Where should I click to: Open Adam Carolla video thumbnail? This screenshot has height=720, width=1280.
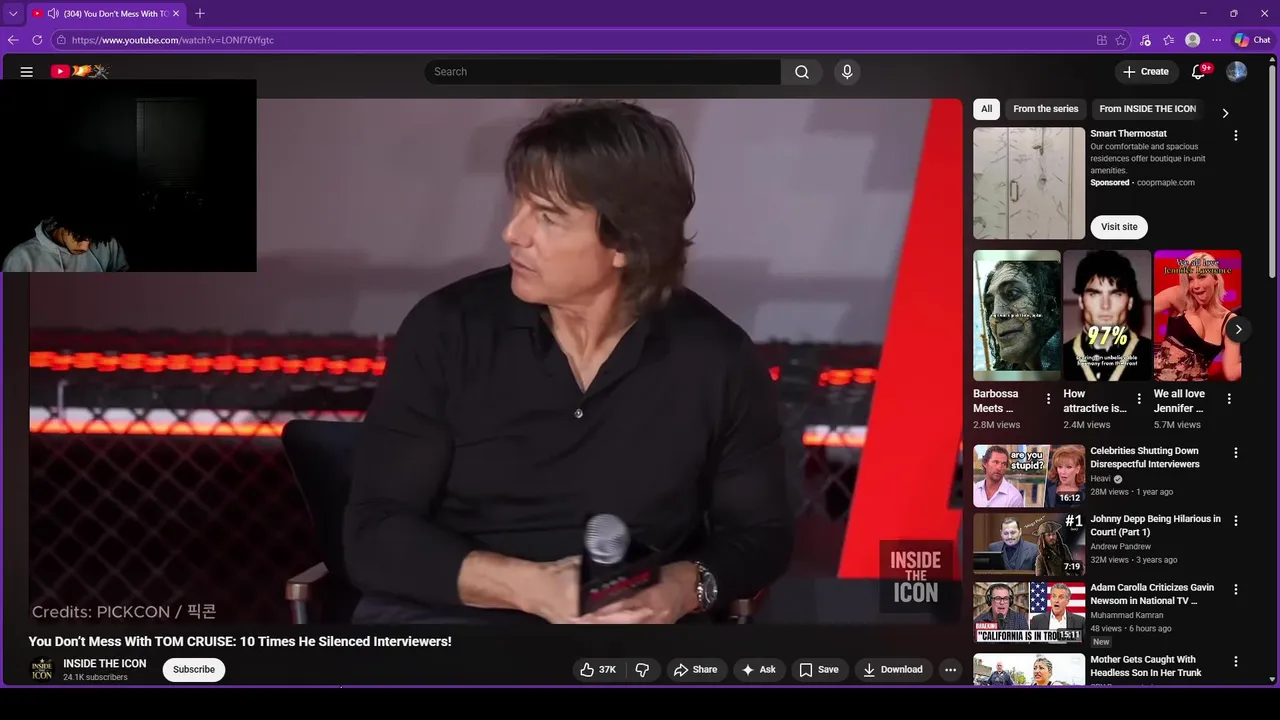pos(1029,613)
